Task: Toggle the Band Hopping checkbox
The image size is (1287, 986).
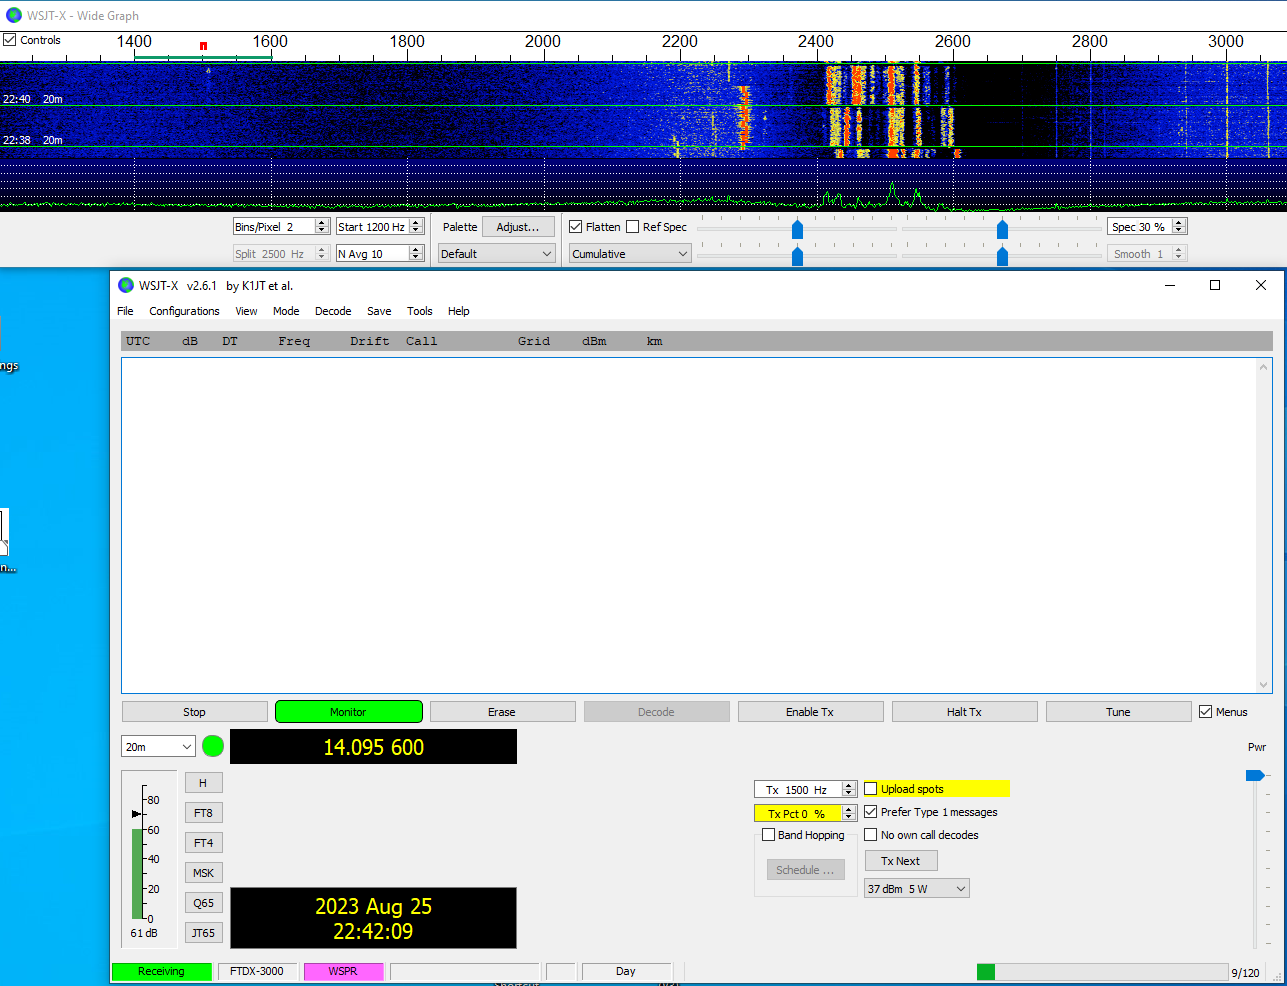Action: pyautogui.click(x=769, y=835)
